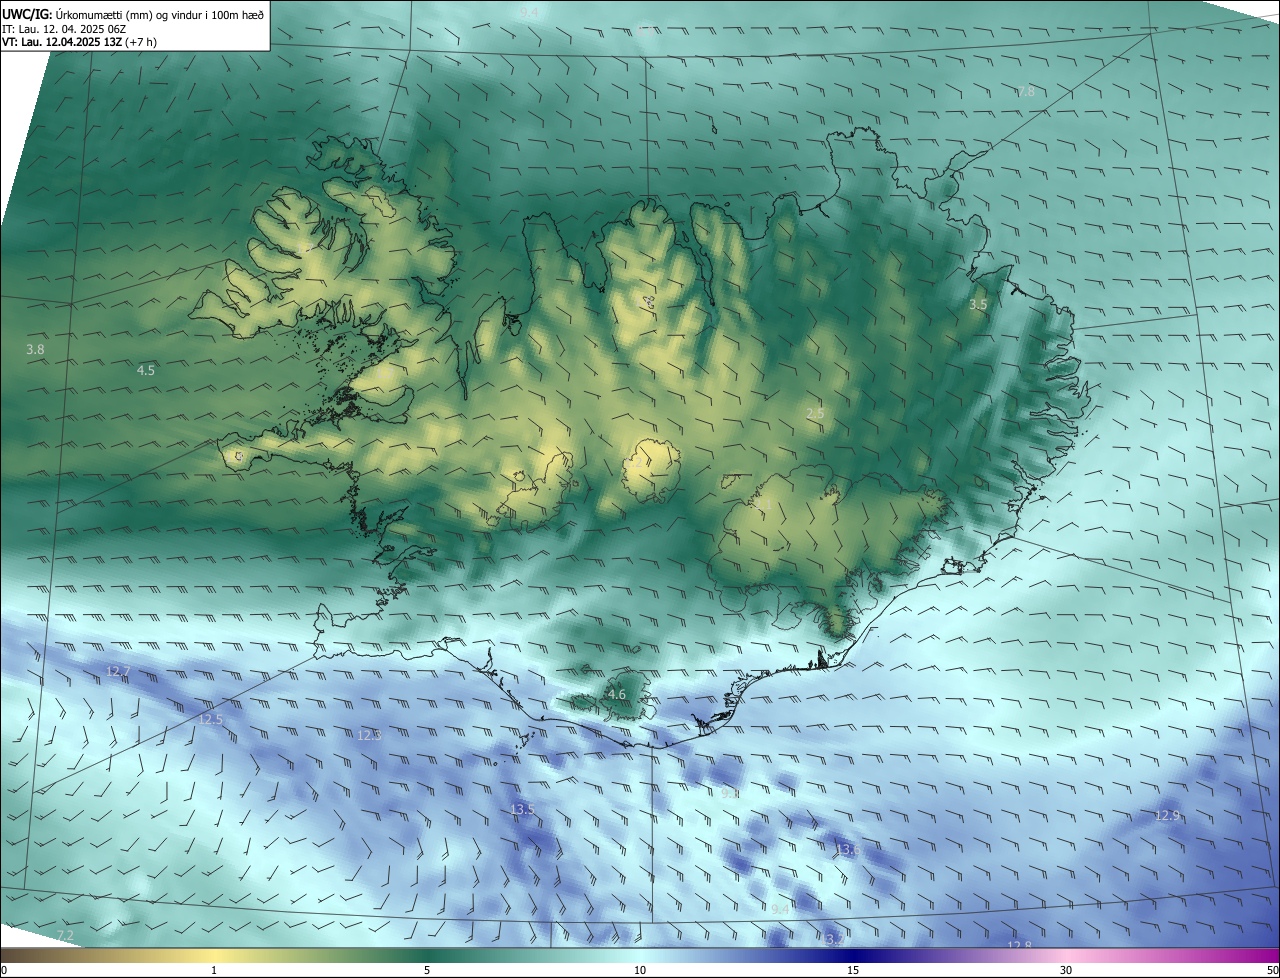This screenshot has height=978, width=1280.
Task: Click the '12.8' value label above the color bar
Action: pyautogui.click(x=1019, y=945)
